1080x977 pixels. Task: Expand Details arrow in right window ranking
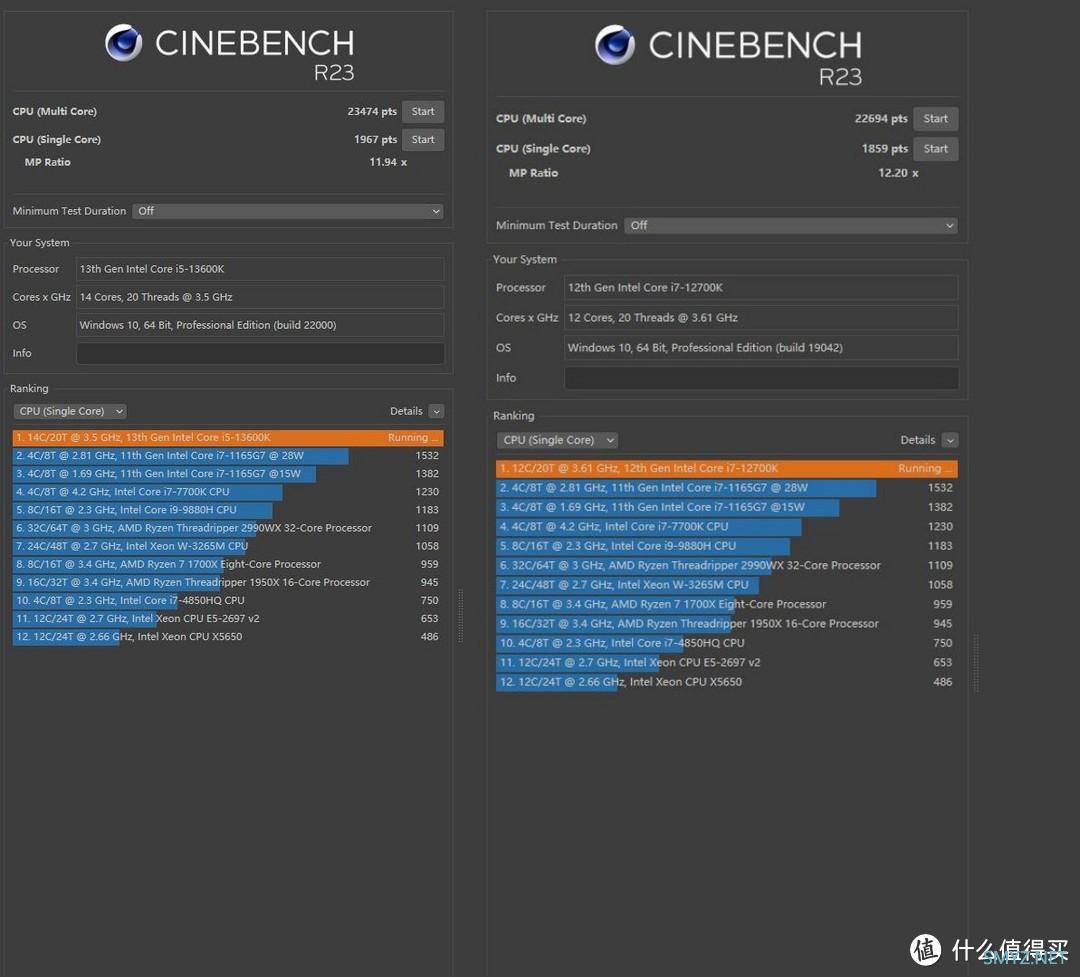[950, 440]
